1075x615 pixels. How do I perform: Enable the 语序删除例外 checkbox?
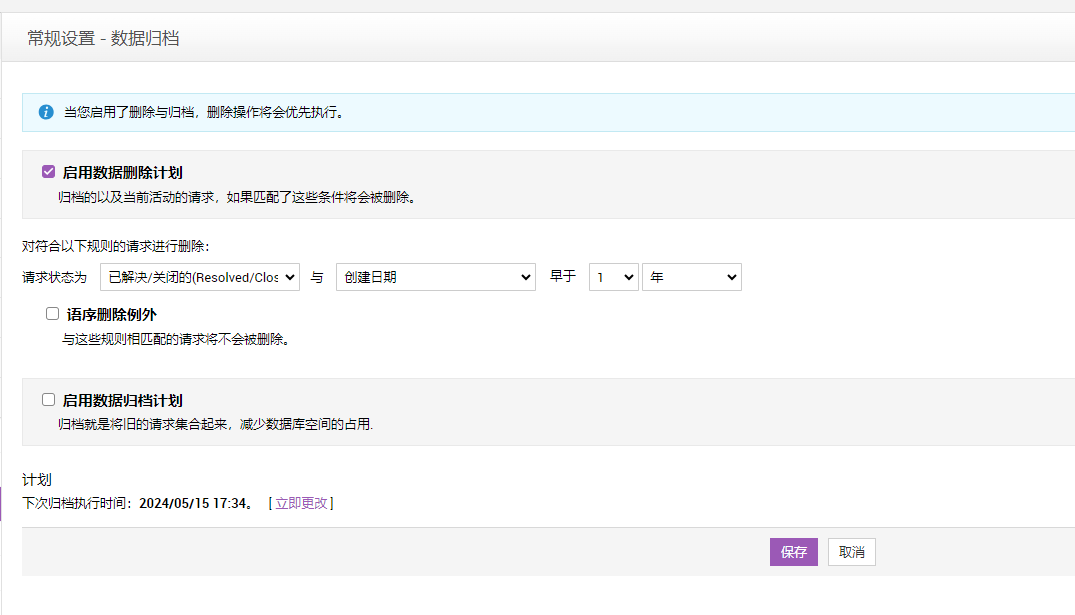(53, 314)
